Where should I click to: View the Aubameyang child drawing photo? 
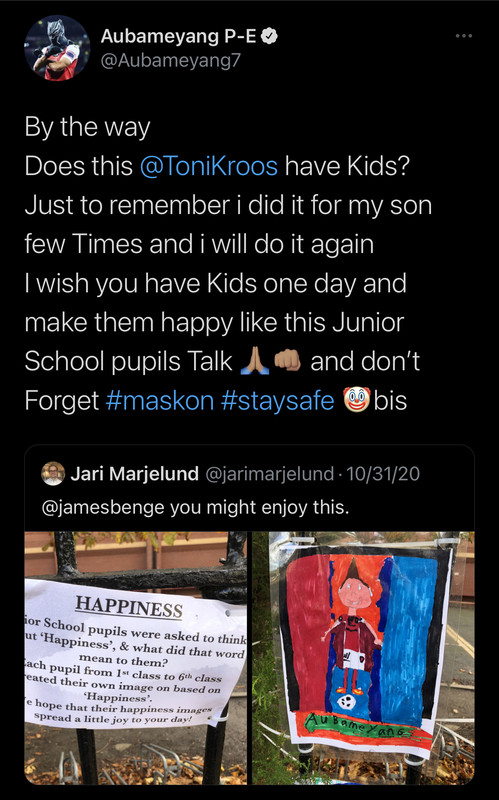pos(363,658)
